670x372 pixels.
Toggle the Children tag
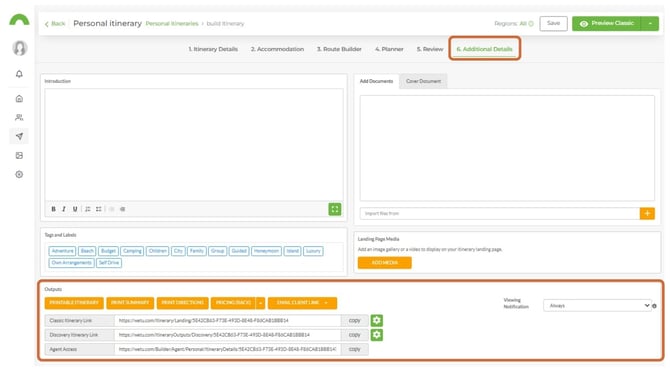pyautogui.click(x=157, y=251)
